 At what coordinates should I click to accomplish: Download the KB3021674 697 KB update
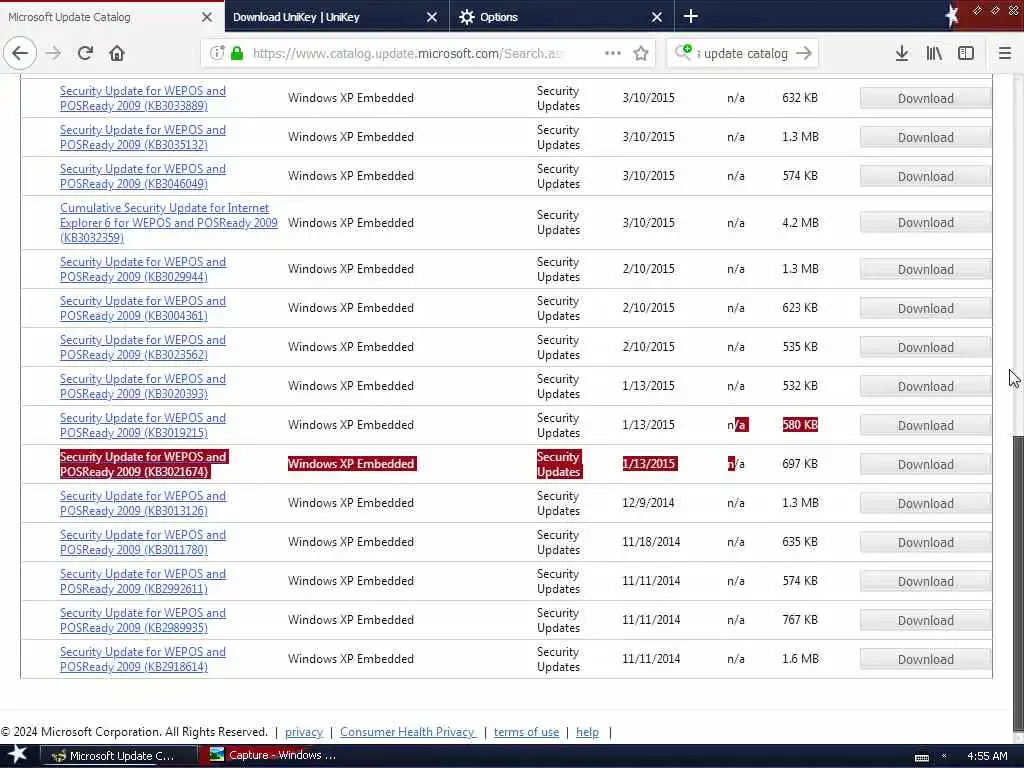click(925, 464)
